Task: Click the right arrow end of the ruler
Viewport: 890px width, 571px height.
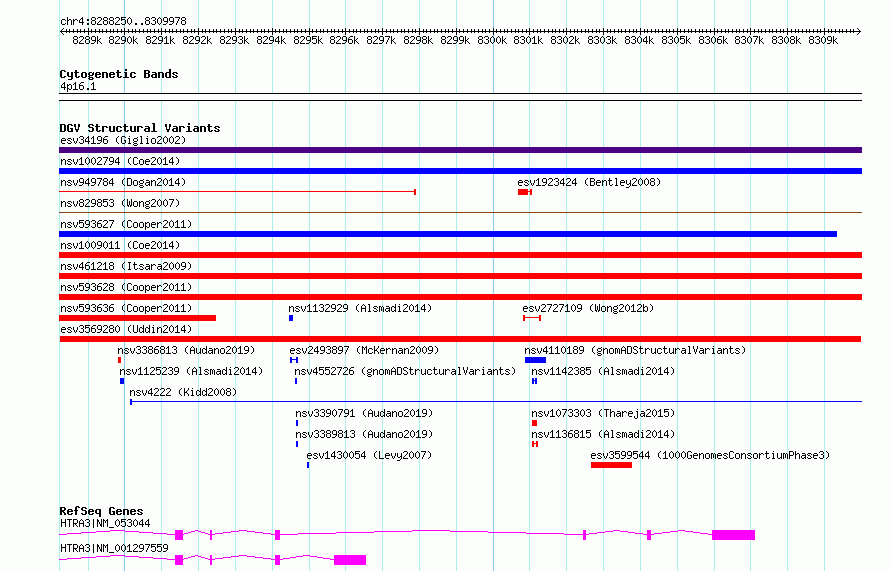Action: (858, 31)
